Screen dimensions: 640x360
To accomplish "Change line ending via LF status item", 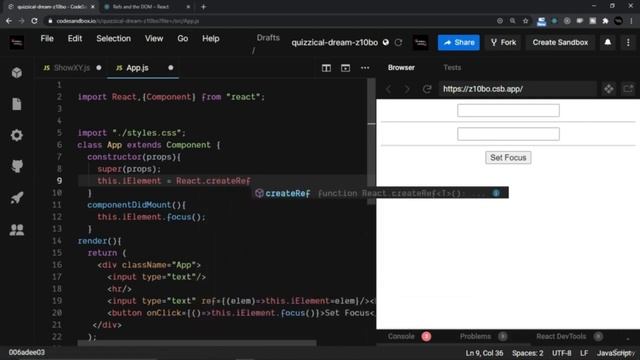I will (584, 353).
